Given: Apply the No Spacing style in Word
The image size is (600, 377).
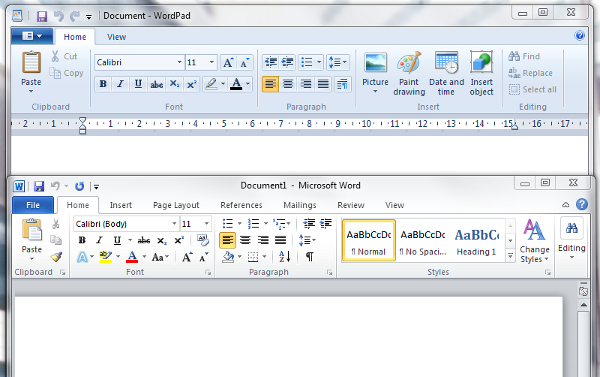Looking at the screenshot, I should click(423, 241).
